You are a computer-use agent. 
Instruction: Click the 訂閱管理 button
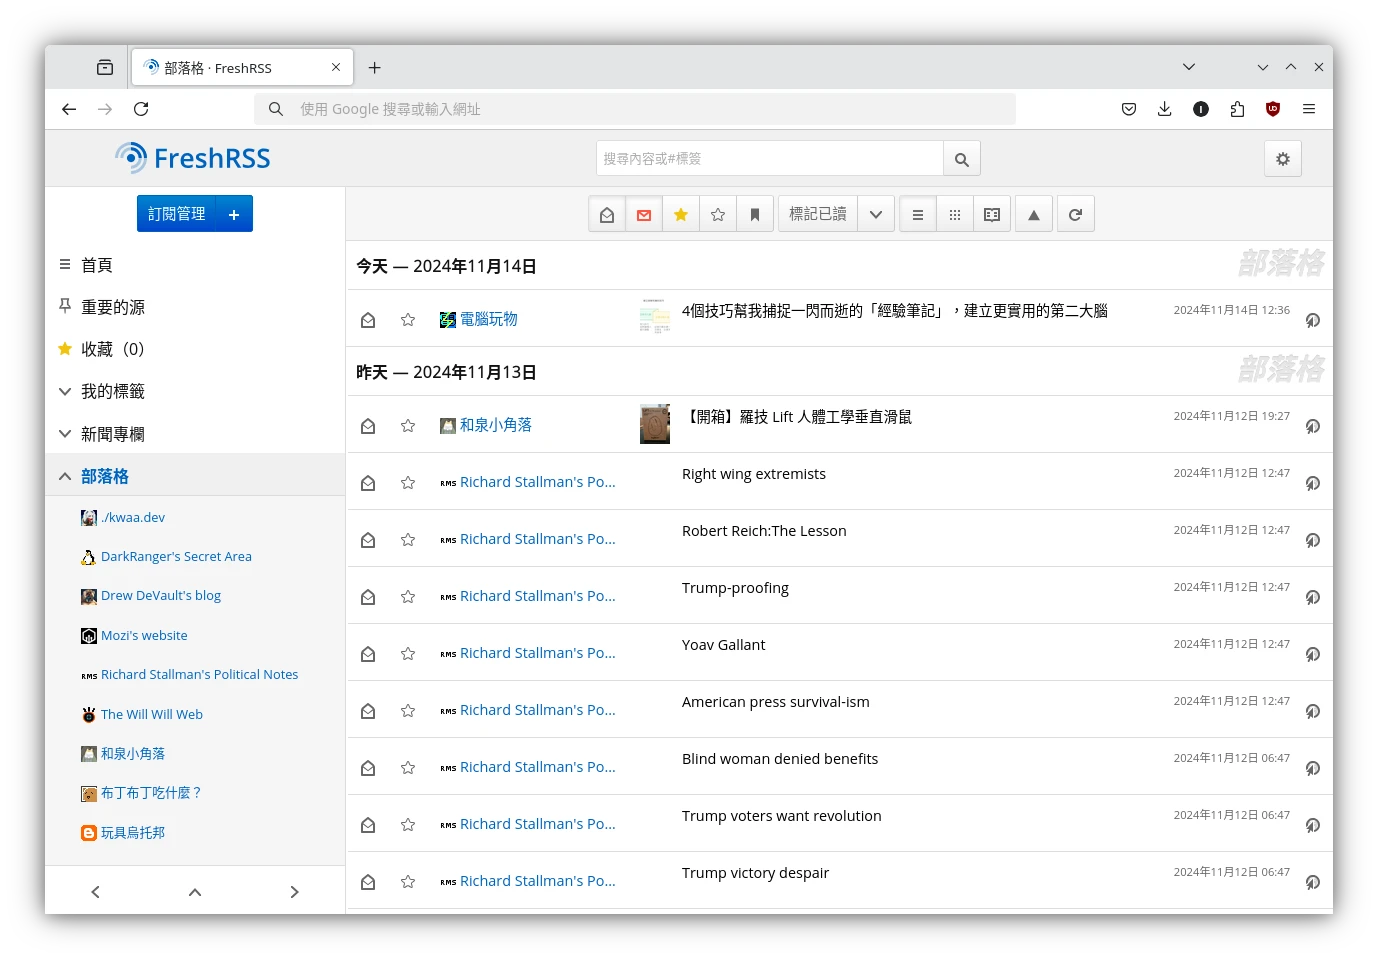click(x=177, y=214)
